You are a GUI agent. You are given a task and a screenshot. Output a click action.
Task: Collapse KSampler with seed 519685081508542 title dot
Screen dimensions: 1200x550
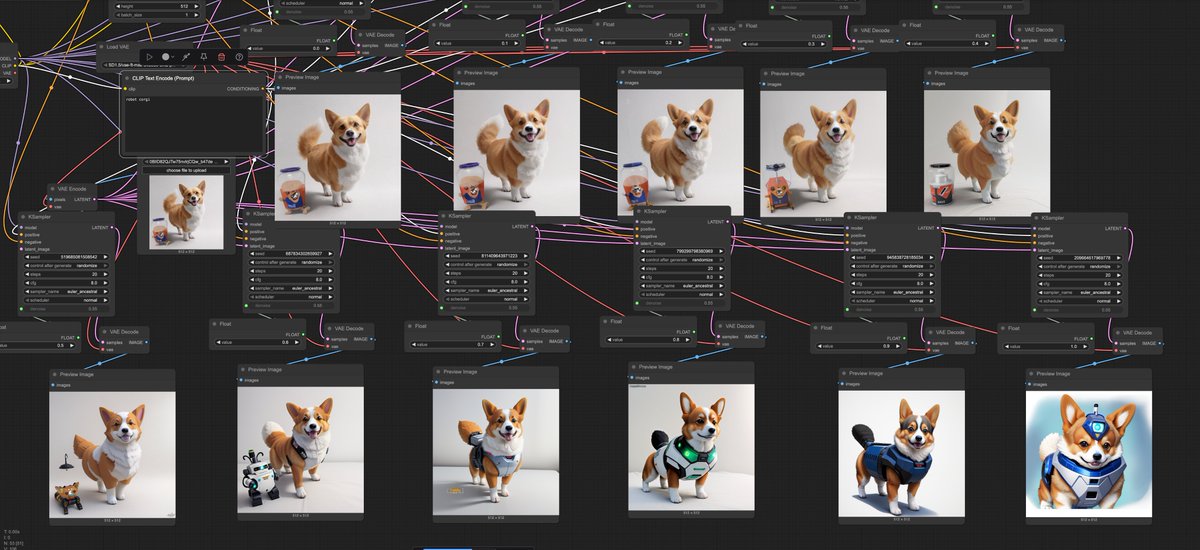[x=24, y=215]
